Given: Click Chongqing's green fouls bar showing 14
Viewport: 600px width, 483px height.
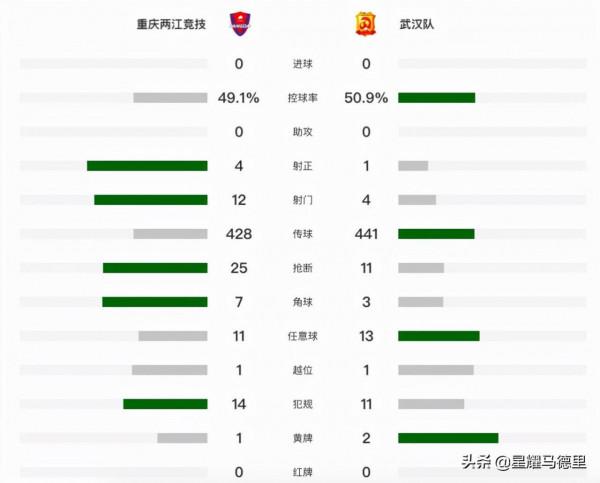Looking at the screenshot, I should click(x=165, y=404).
